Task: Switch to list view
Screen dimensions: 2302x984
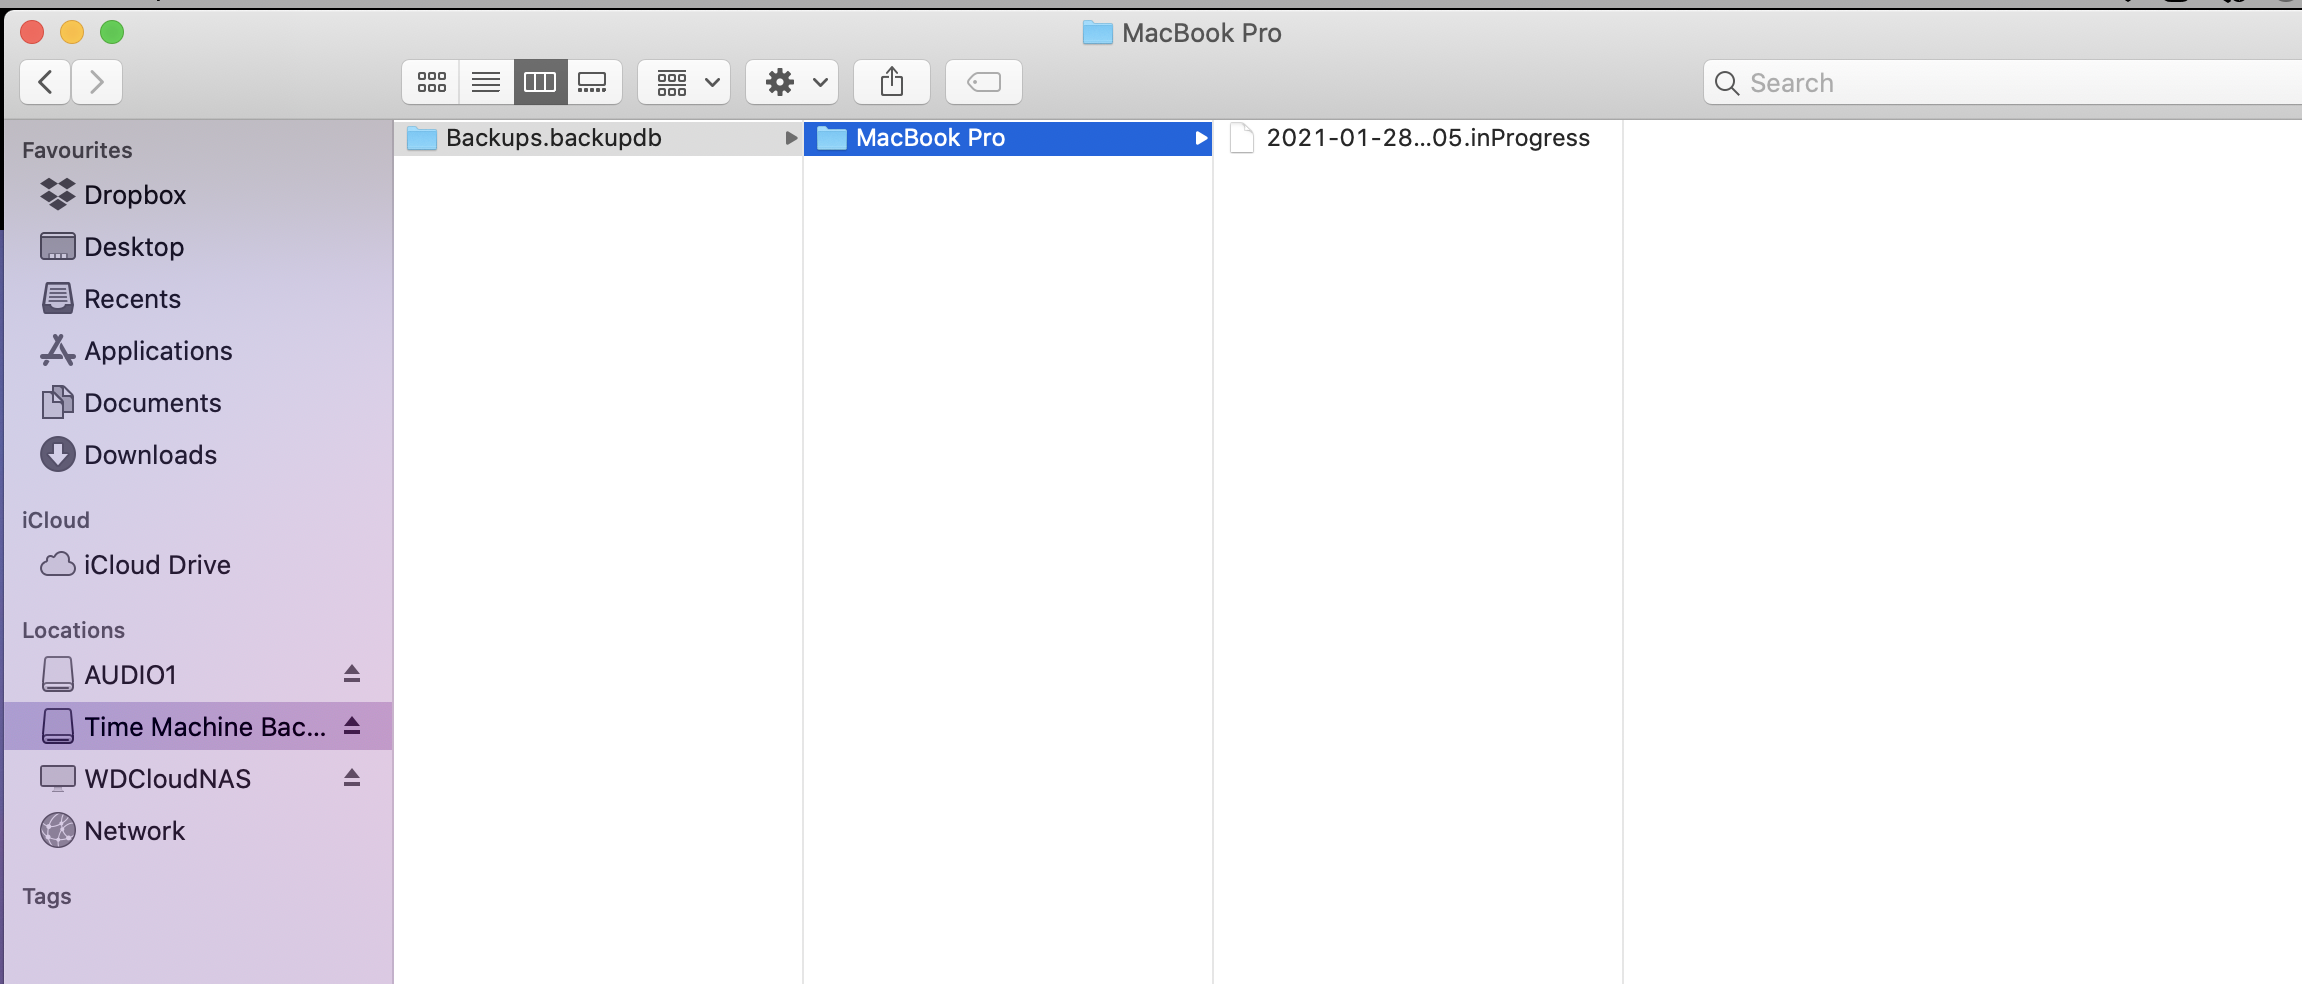Action: [x=486, y=82]
